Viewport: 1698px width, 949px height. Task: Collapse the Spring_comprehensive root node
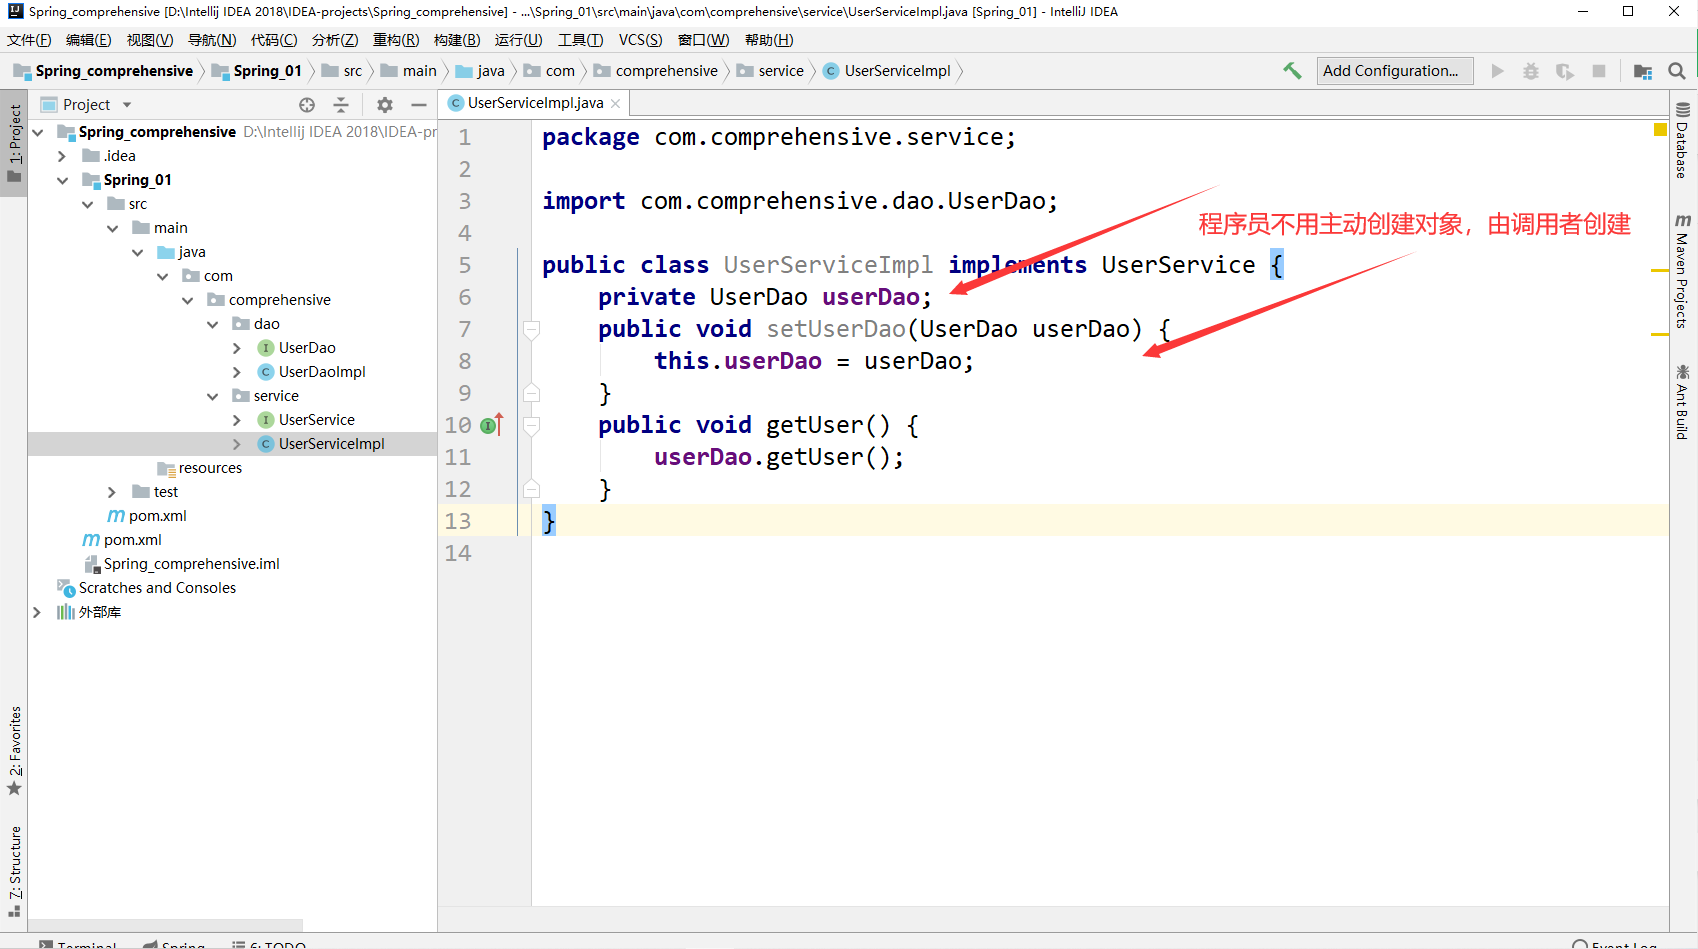click(x=38, y=132)
